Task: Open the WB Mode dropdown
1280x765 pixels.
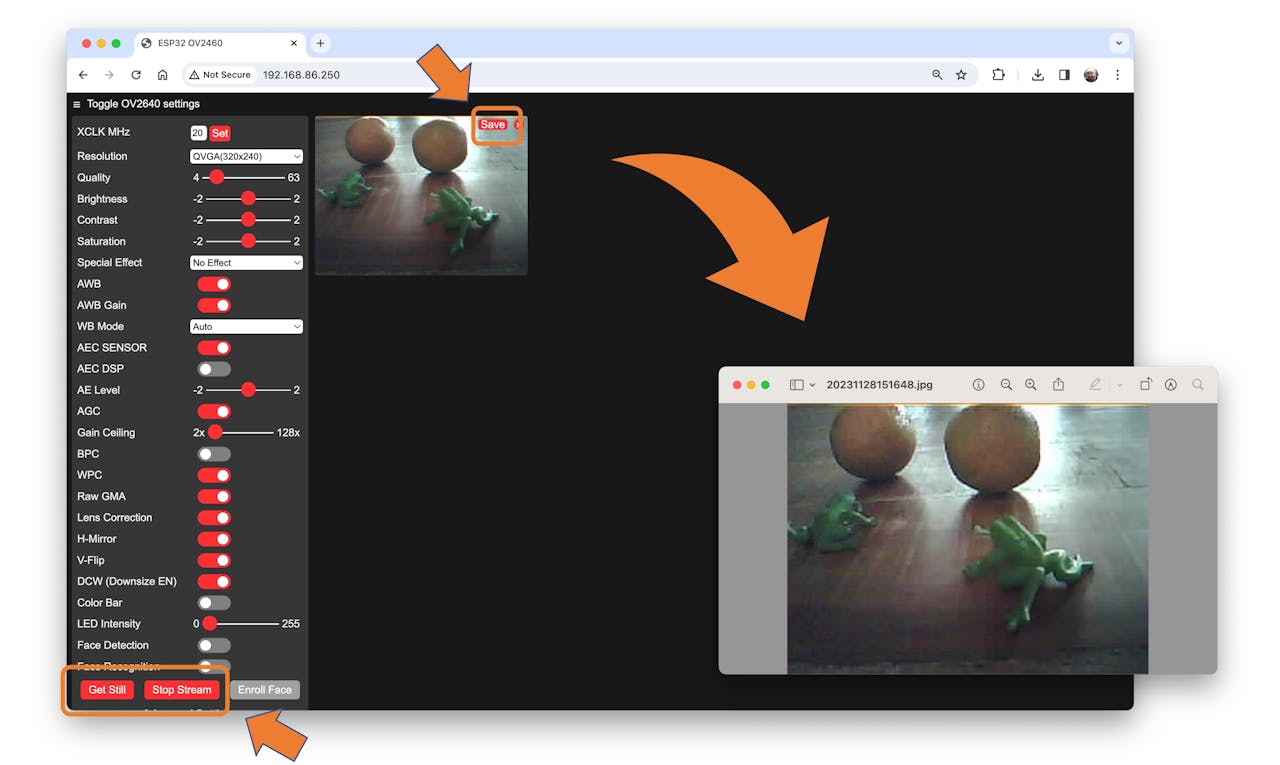Action: [x=246, y=327]
